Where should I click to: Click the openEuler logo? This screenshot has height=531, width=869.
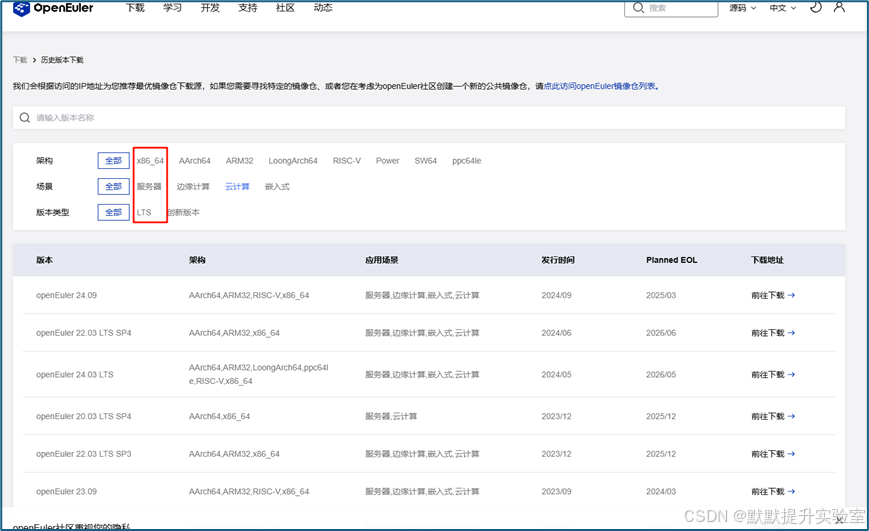click(x=53, y=8)
